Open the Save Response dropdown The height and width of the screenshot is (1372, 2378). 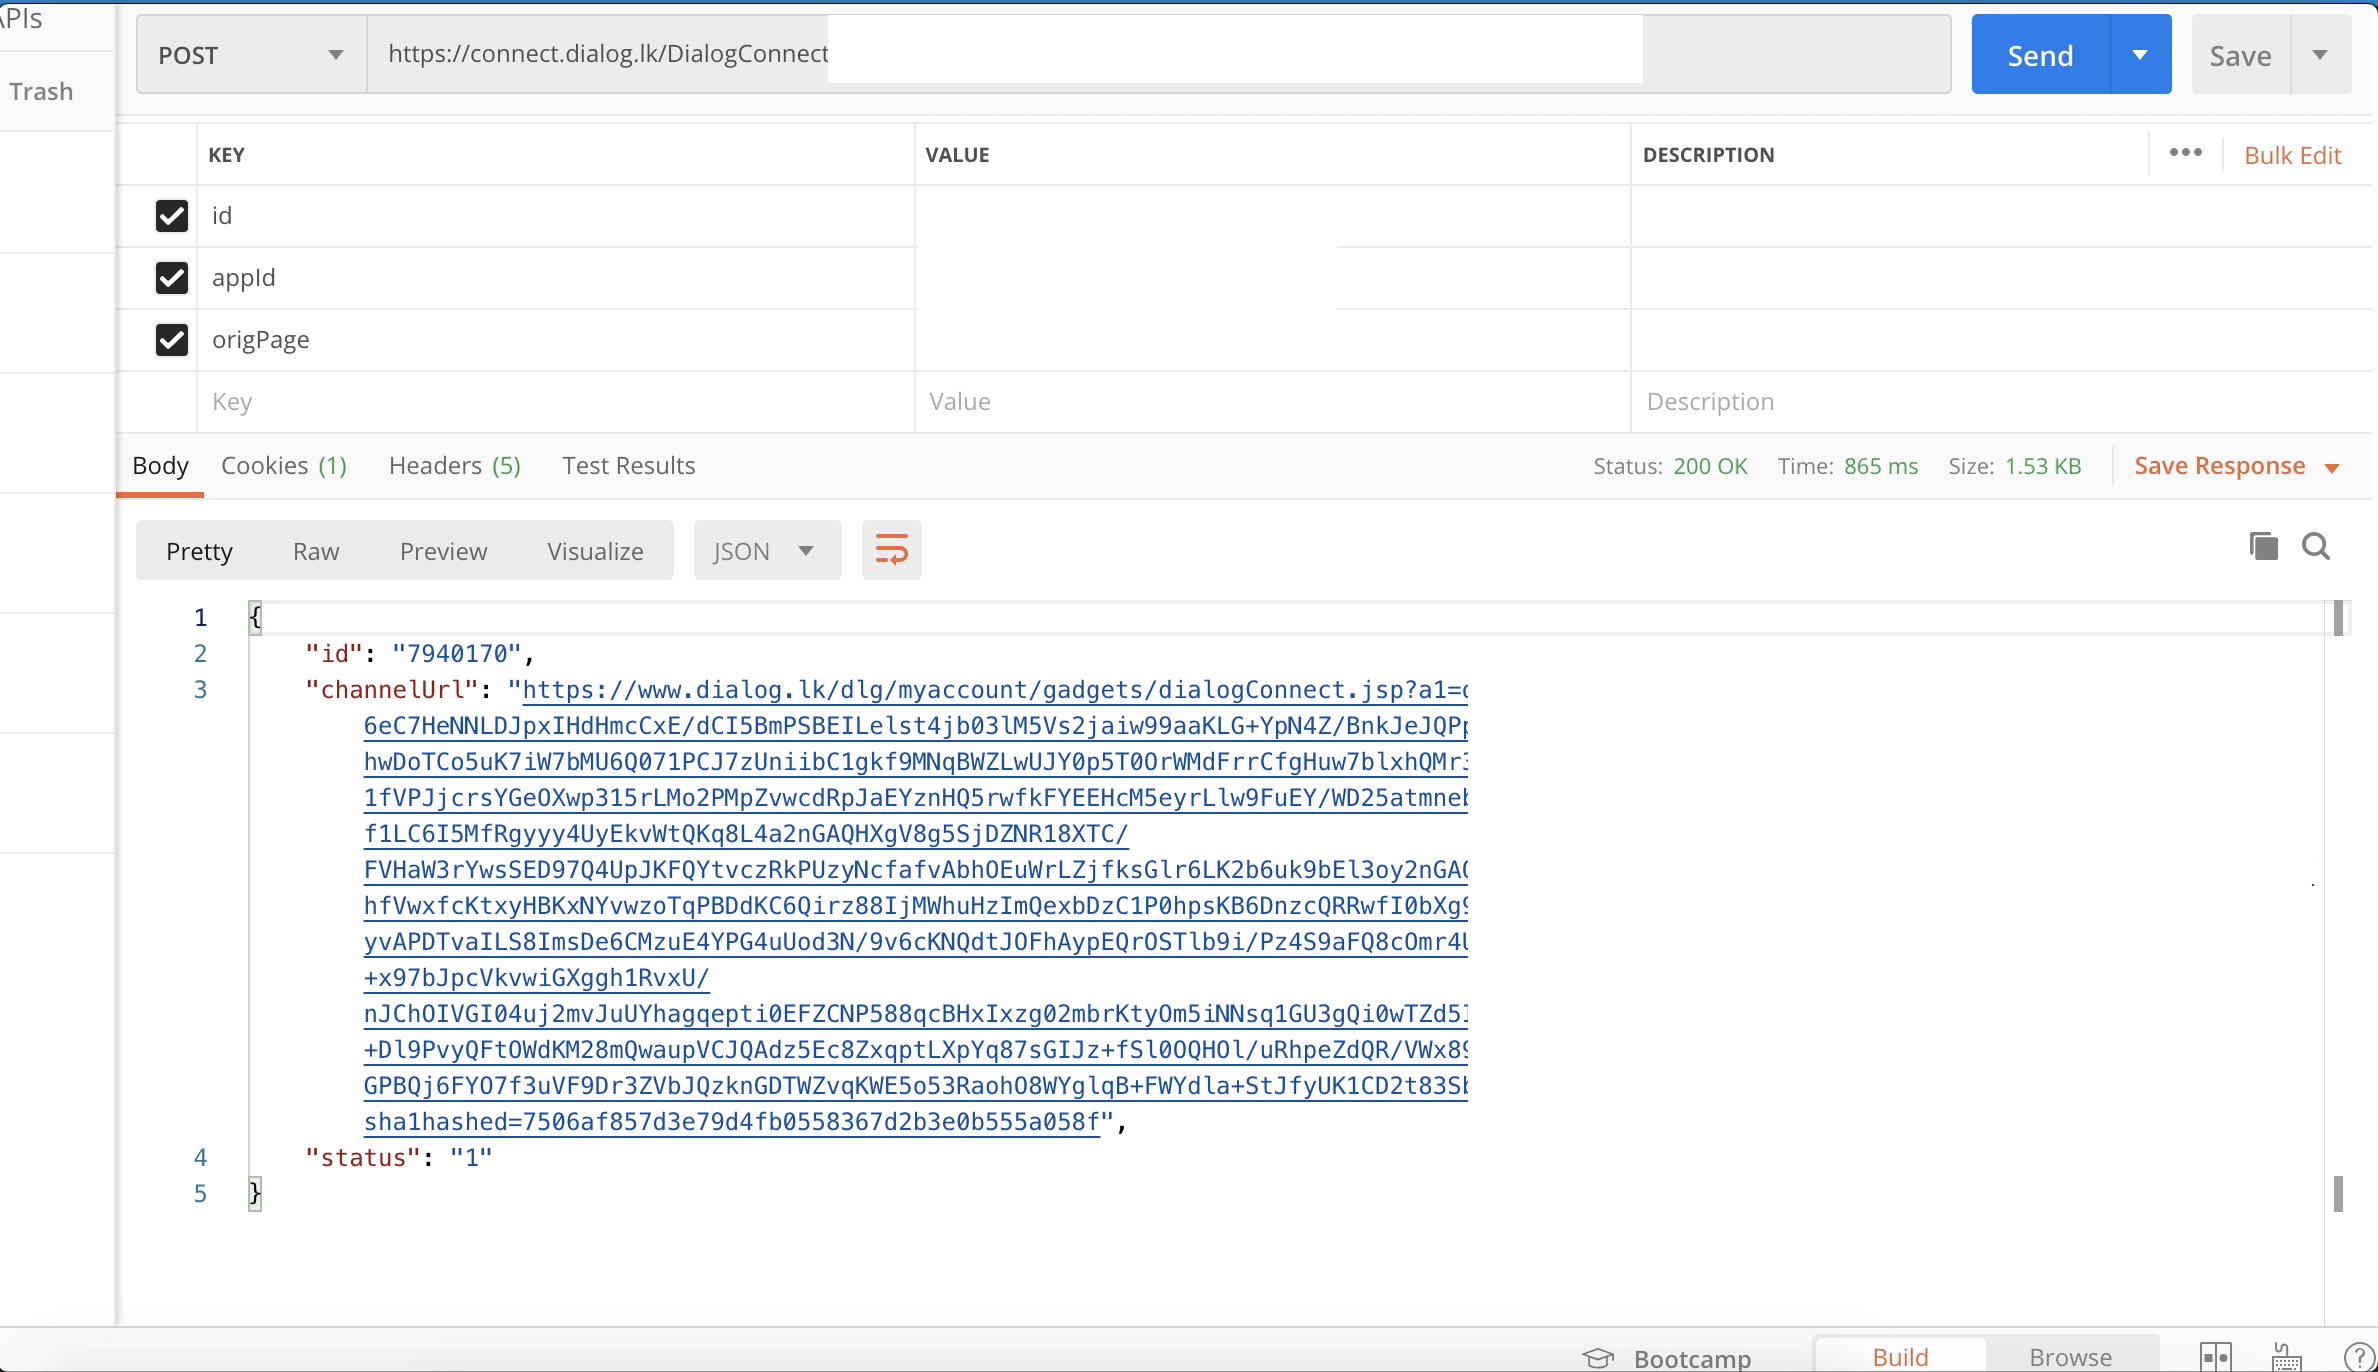tap(2237, 466)
